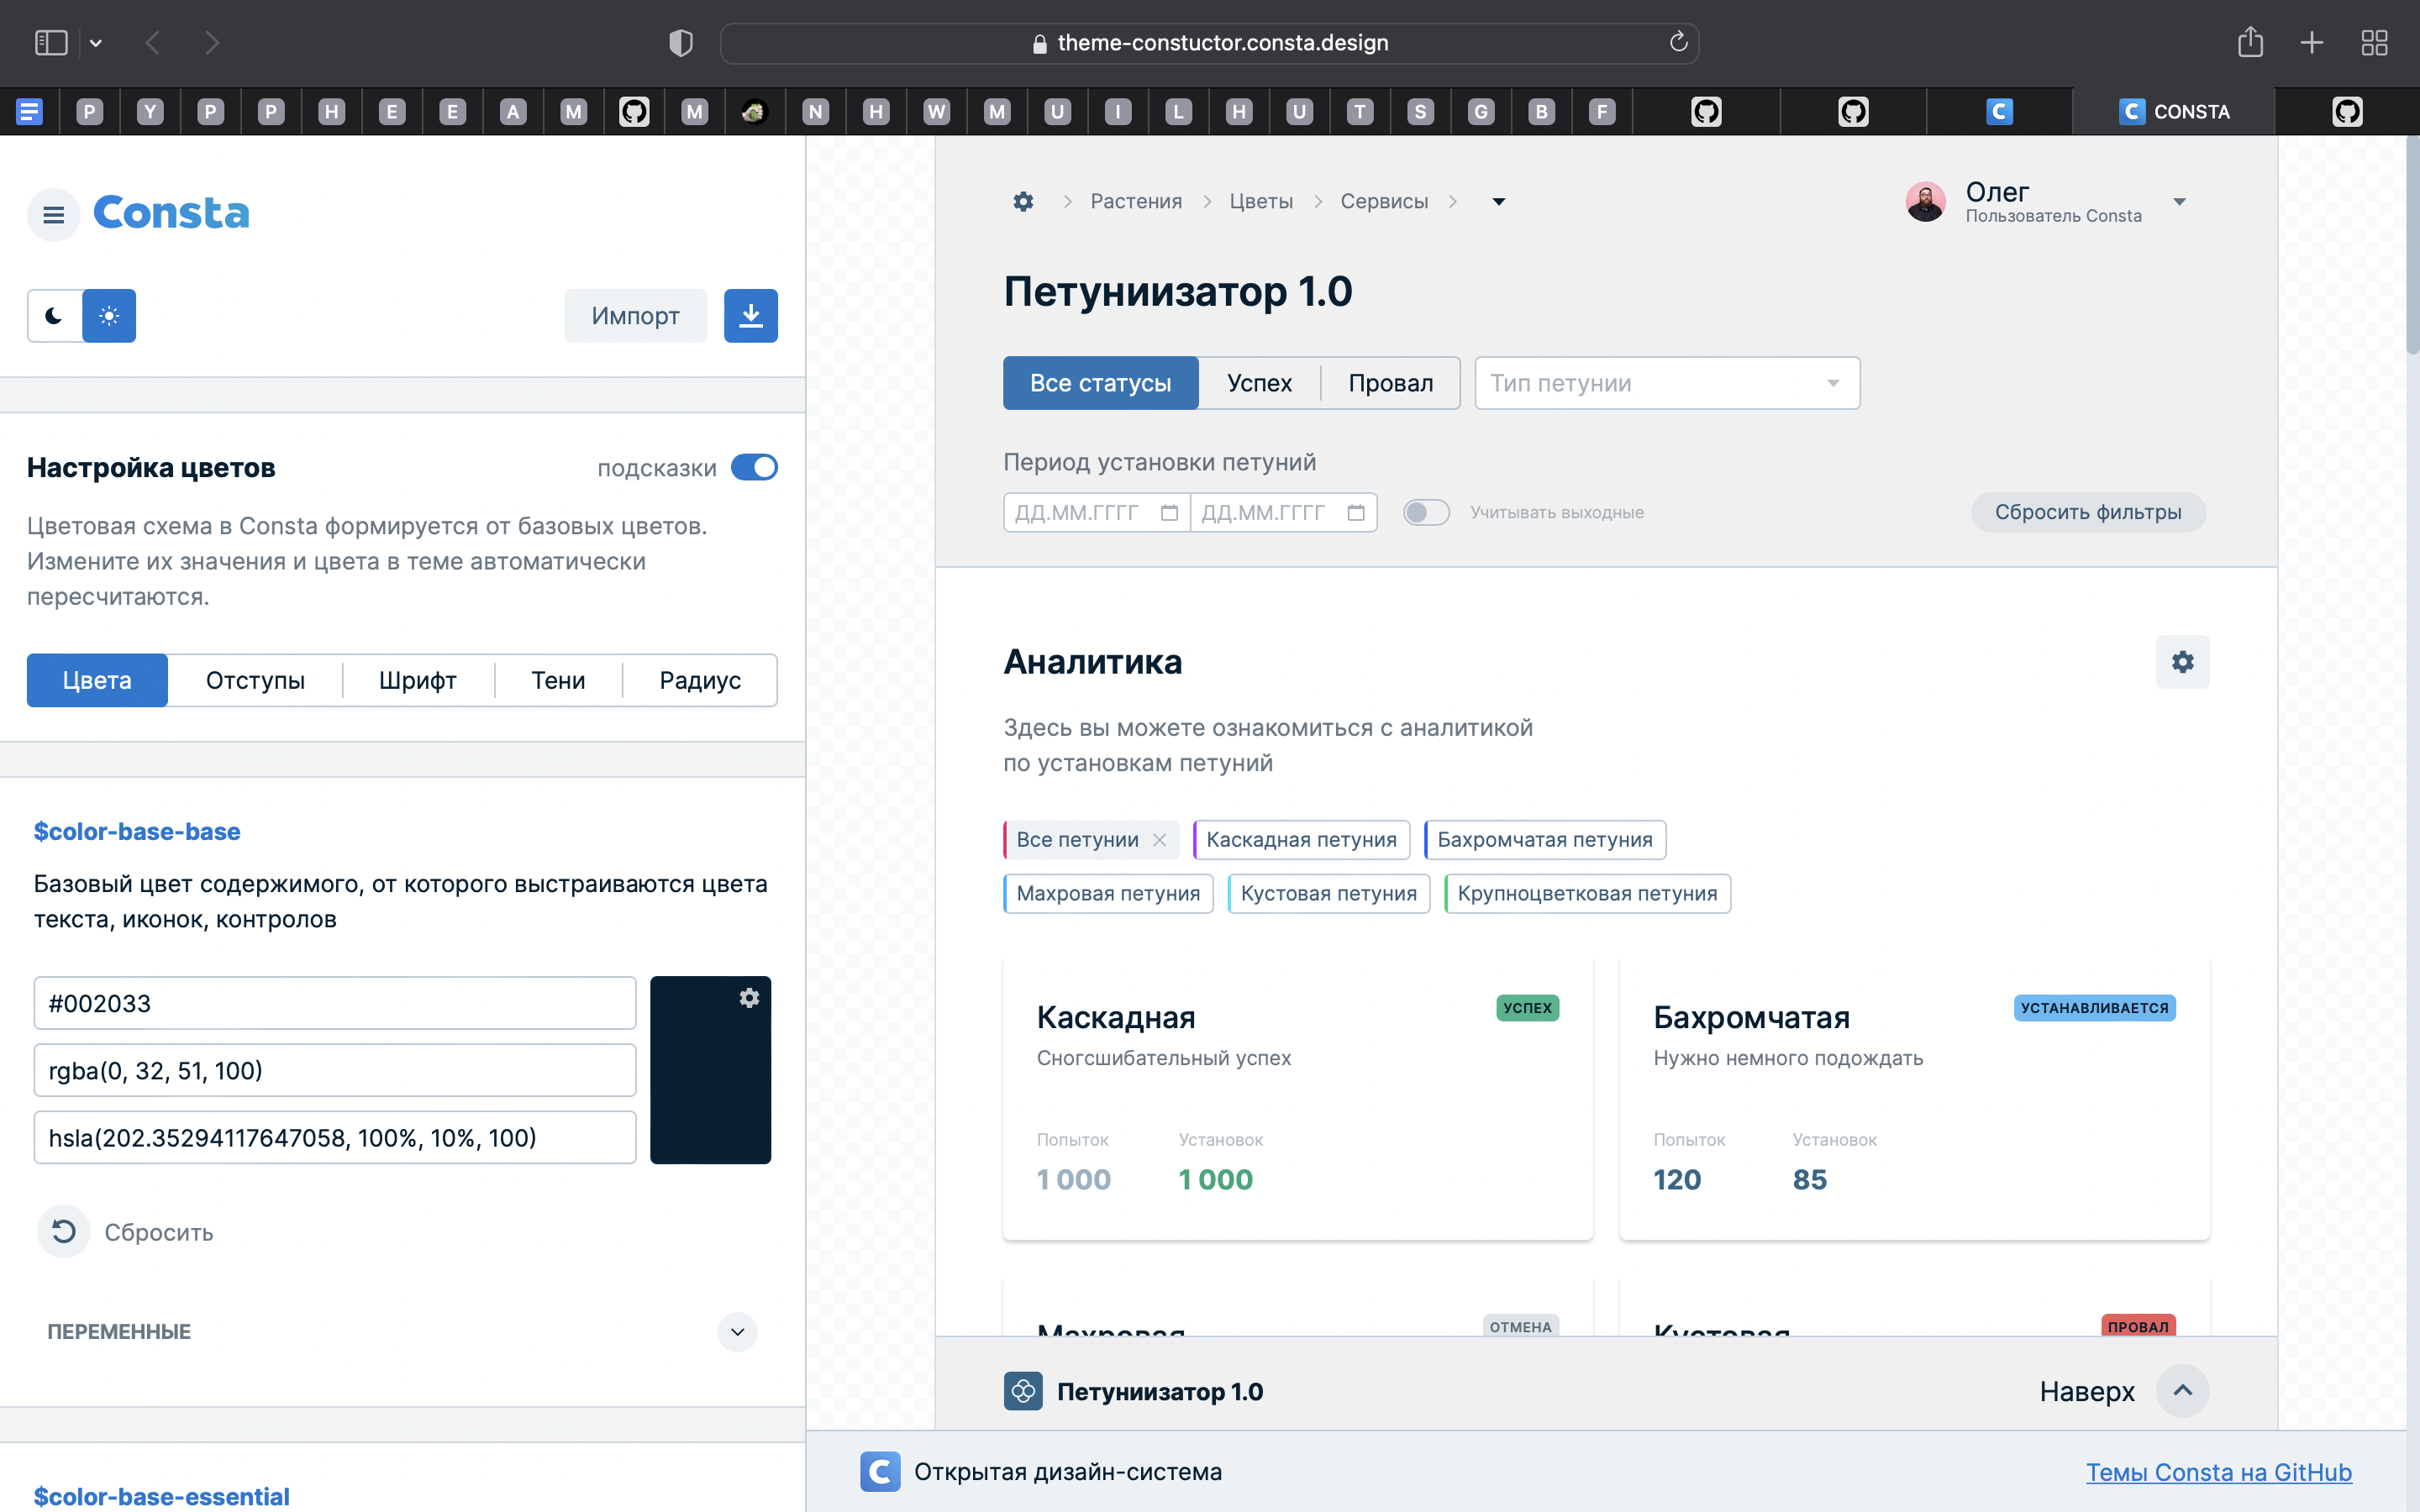Switch to the Шрифт tab
Screen dimensions: 2420x1512
point(418,680)
